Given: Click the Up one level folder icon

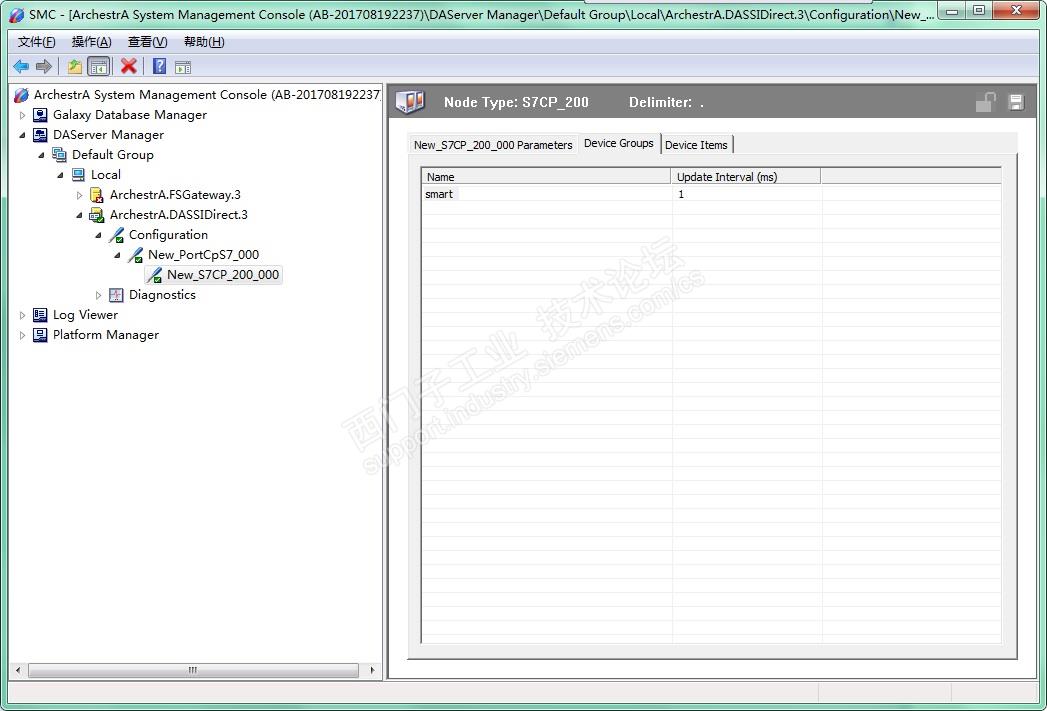Looking at the screenshot, I should click(74, 66).
